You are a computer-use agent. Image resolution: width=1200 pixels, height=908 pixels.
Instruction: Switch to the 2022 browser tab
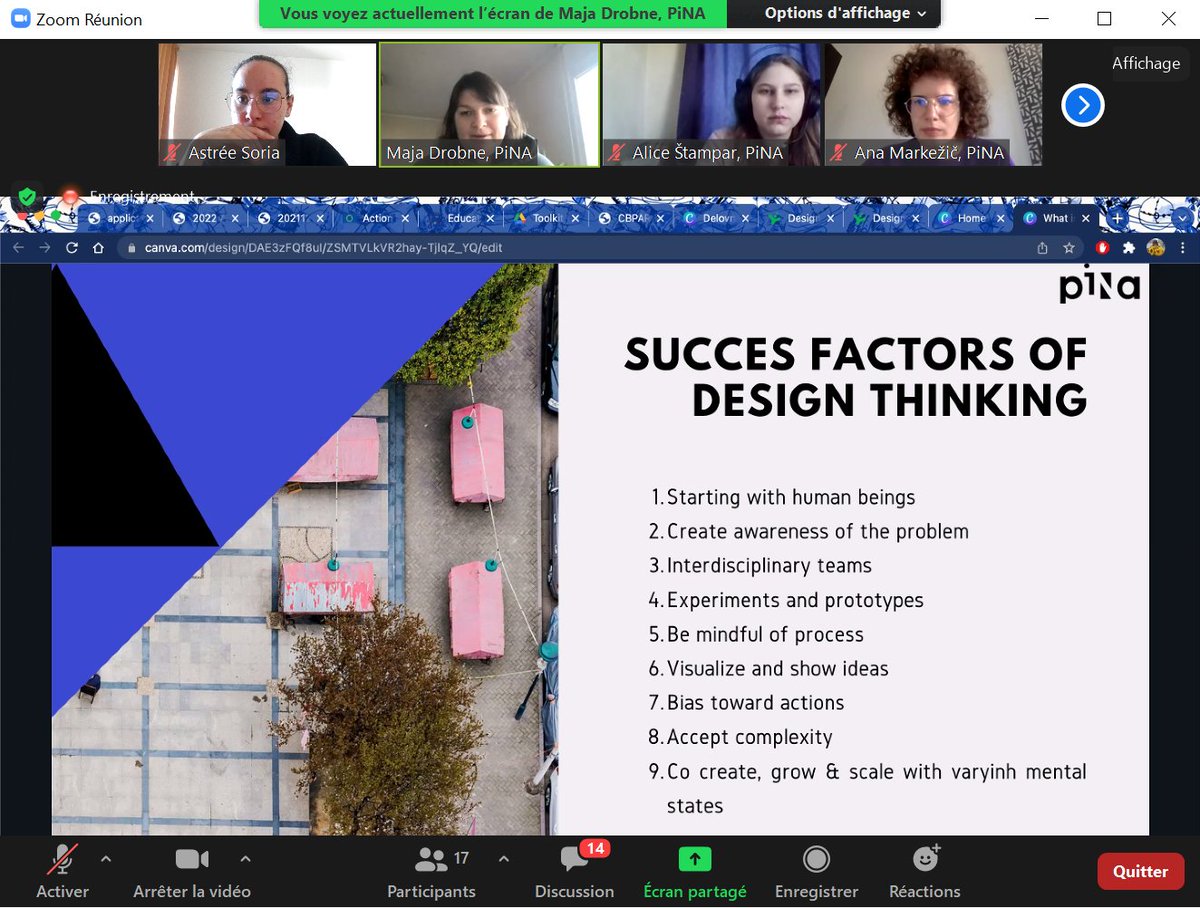(x=207, y=218)
